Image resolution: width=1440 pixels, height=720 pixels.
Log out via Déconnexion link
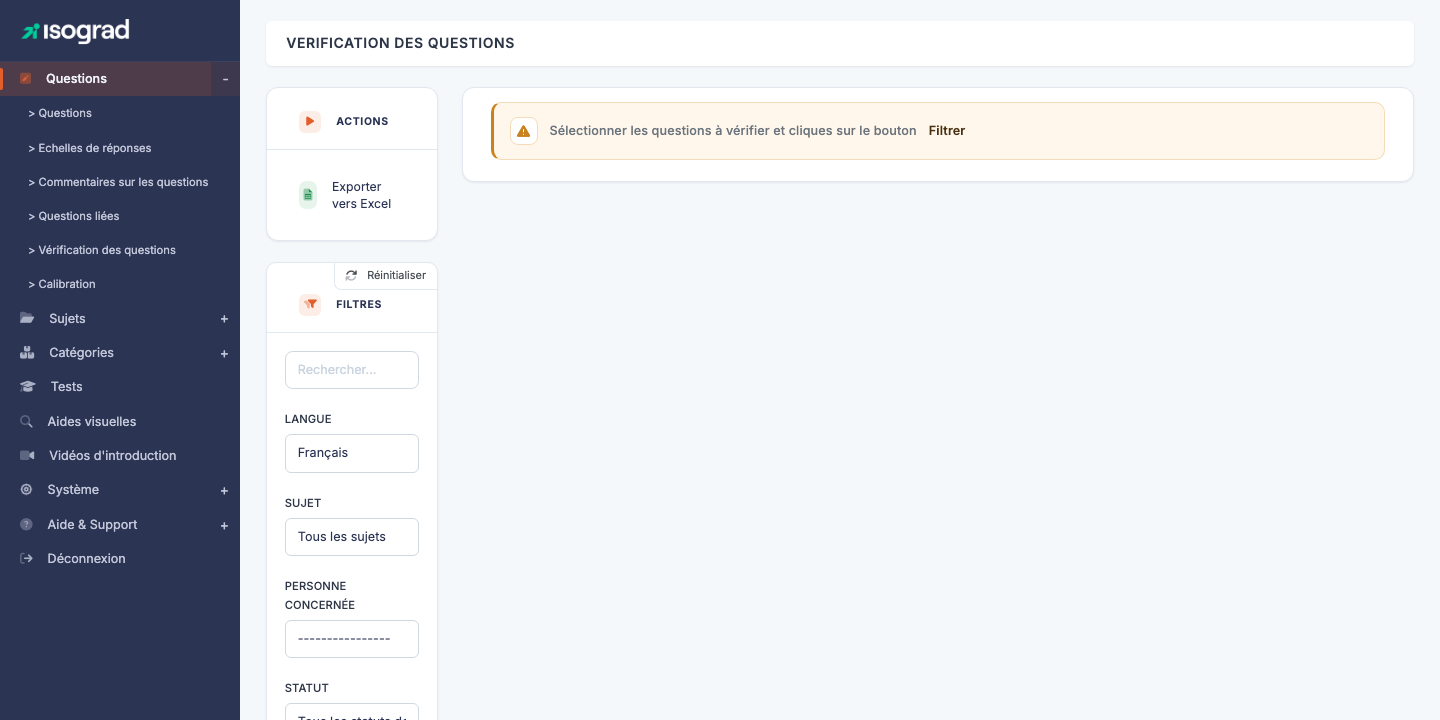pyautogui.click(x=87, y=558)
